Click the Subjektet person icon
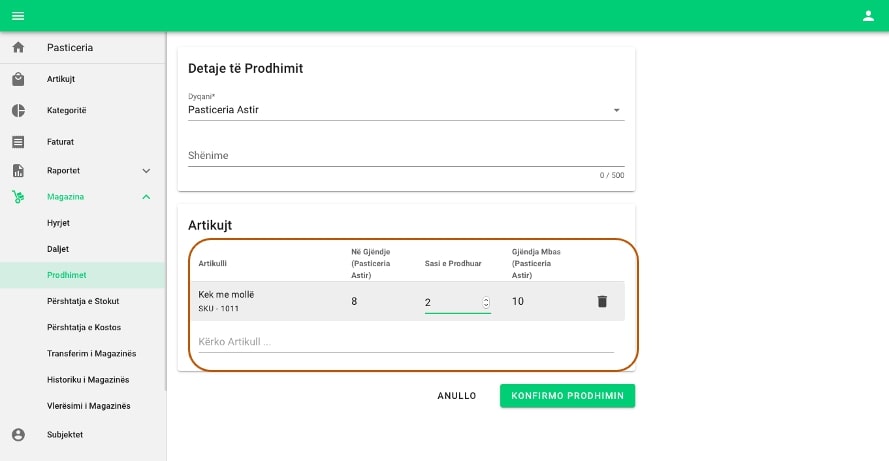This screenshot has width=889, height=461. (x=18, y=434)
